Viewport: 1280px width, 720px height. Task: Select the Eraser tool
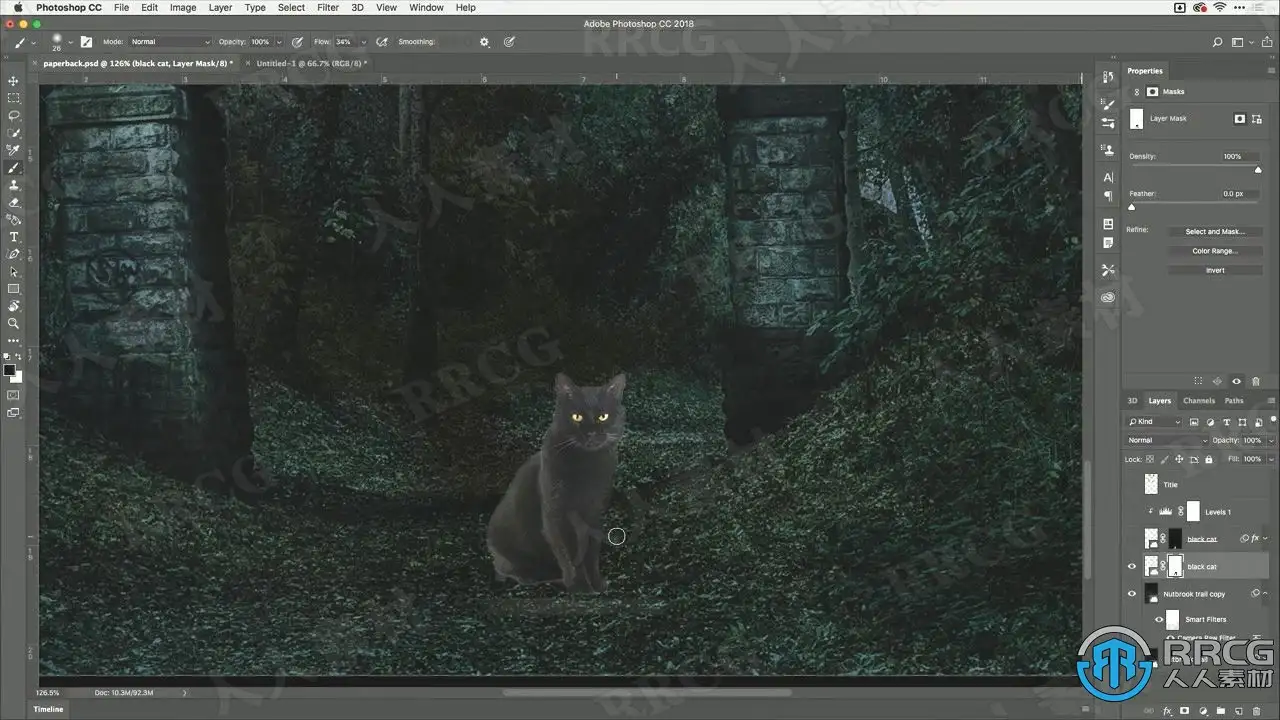(14, 202)
